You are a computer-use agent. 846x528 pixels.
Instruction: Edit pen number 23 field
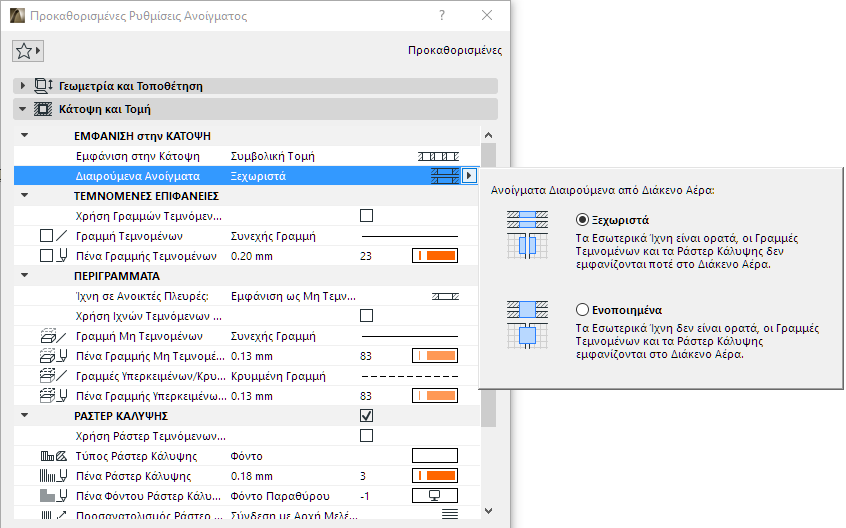[366, 256]
